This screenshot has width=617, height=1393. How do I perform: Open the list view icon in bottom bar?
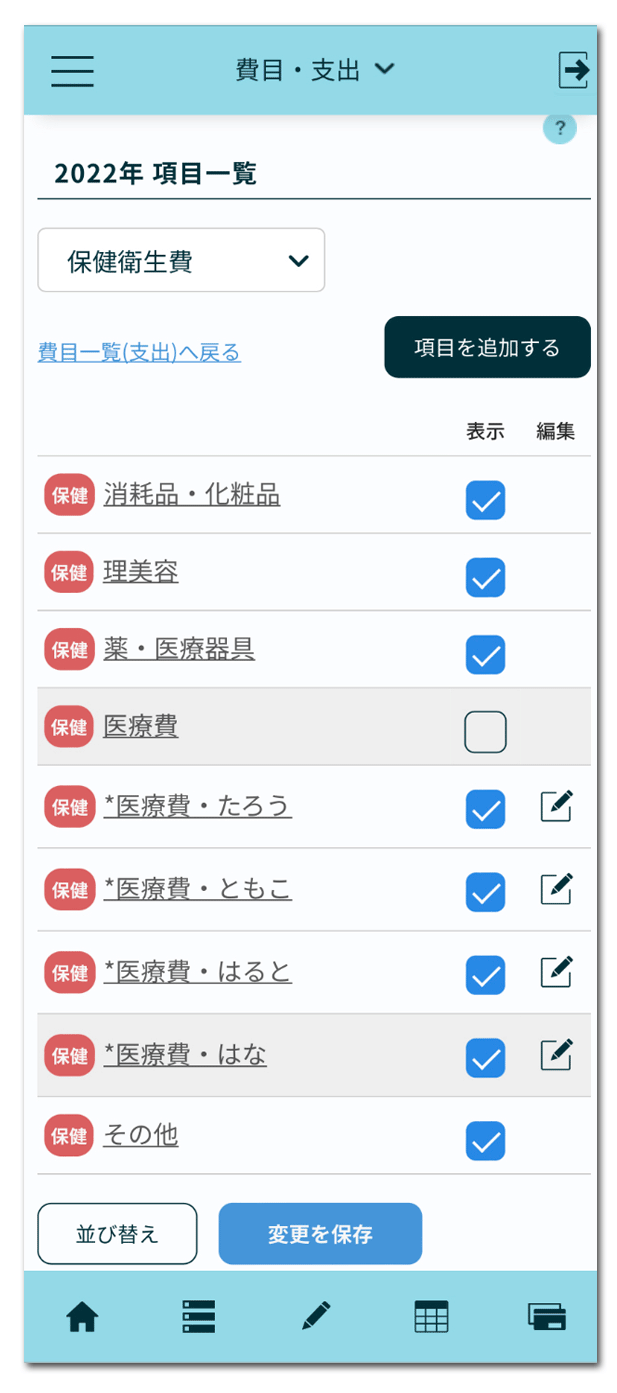click(x=199, y=1318)
